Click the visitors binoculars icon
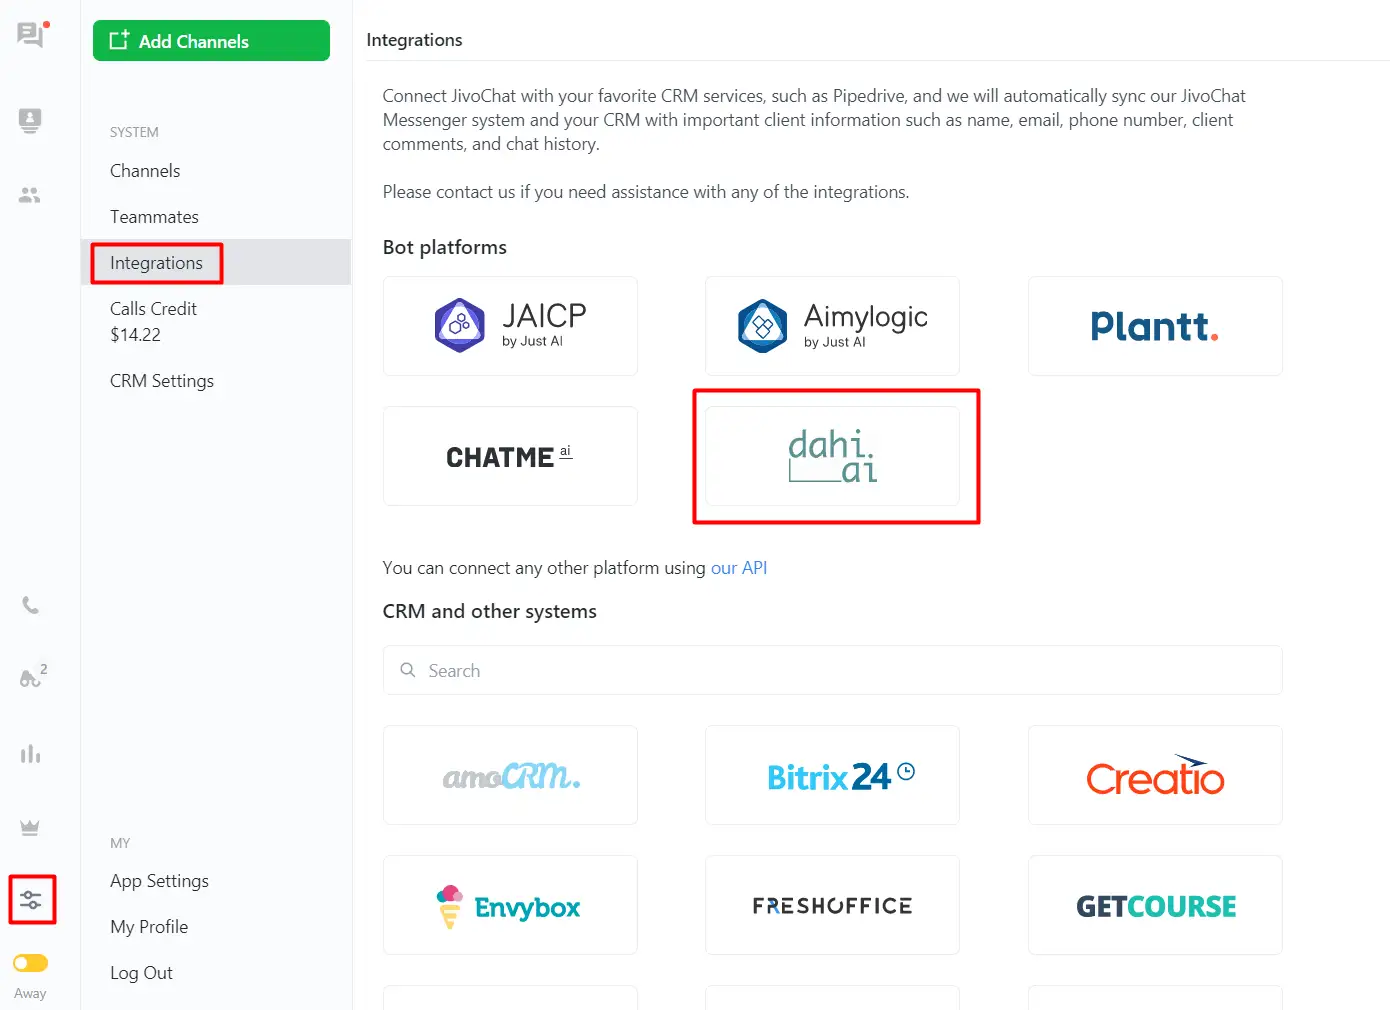 click(x=31, y=679)
